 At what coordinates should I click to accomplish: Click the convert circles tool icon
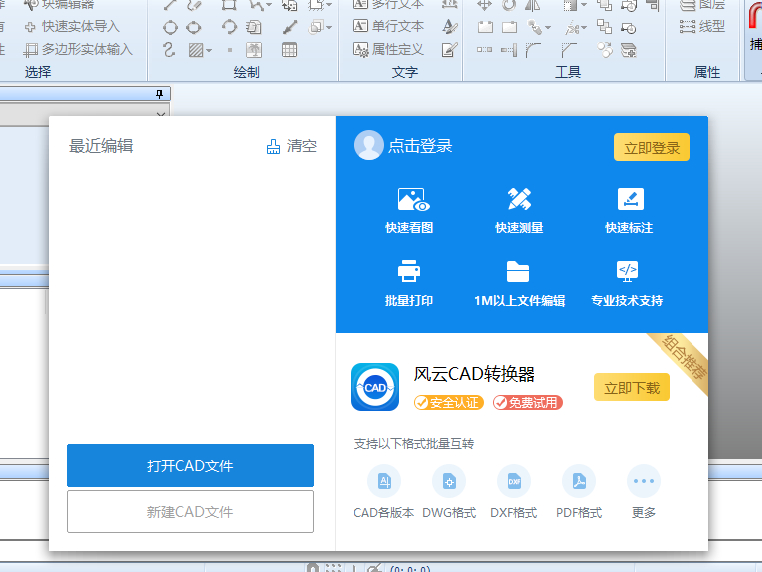tap(605, 50)
